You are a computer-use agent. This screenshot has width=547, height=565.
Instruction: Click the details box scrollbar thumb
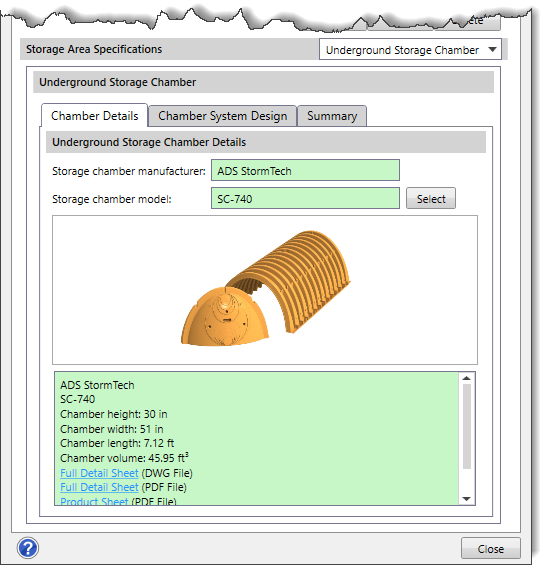[x=467, y=426]
